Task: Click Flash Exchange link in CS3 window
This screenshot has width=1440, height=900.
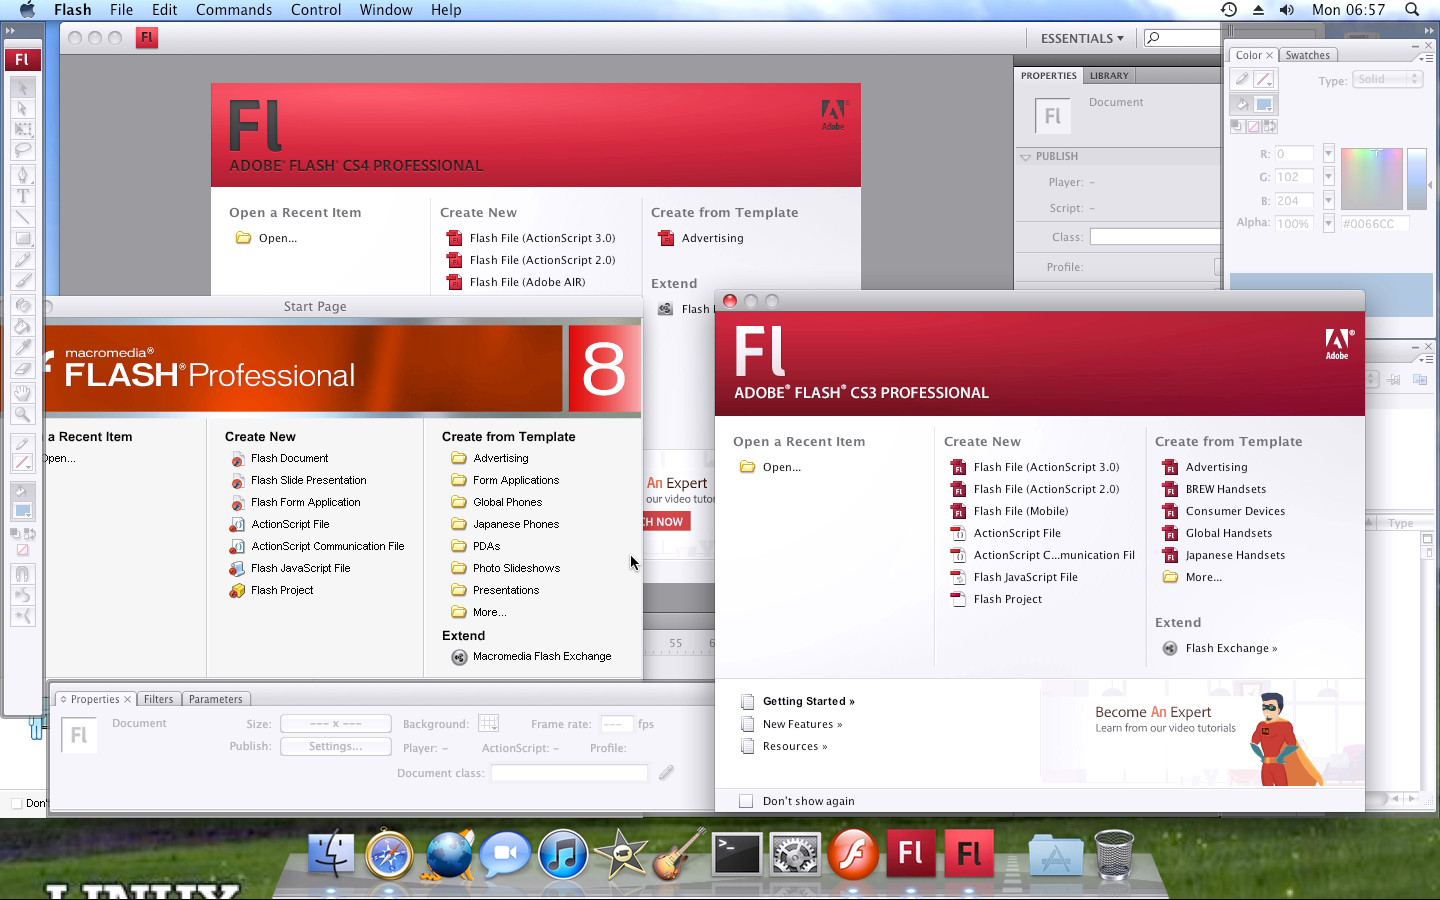Action: tap(1231, 648)
